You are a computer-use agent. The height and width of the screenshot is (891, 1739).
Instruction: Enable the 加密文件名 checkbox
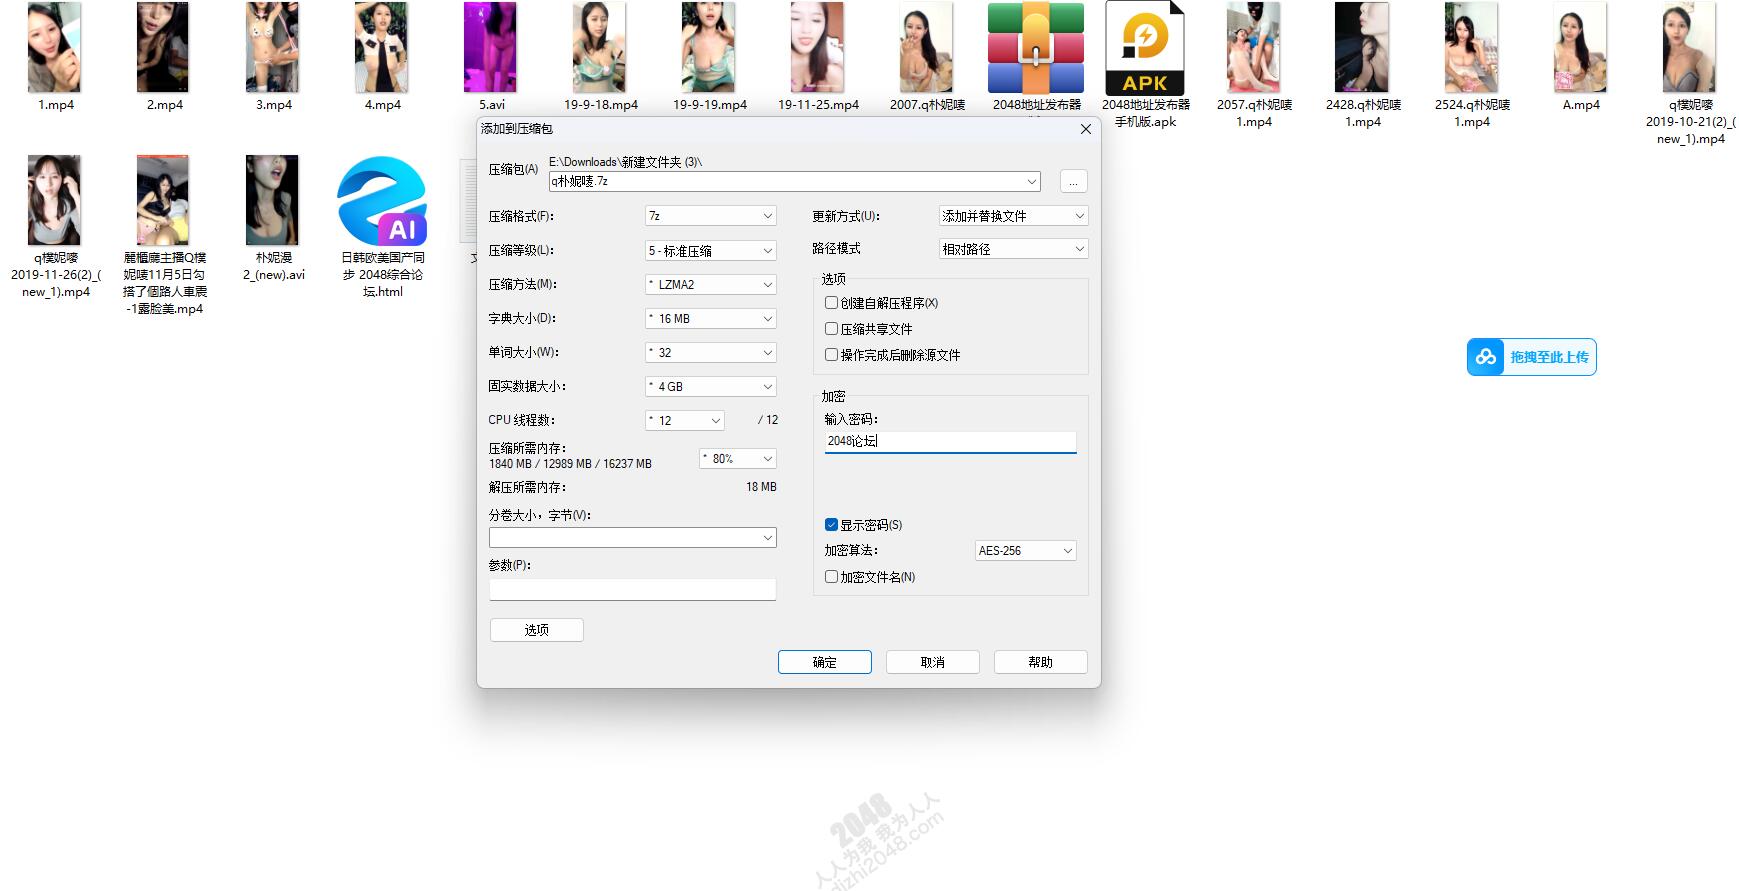831,576
